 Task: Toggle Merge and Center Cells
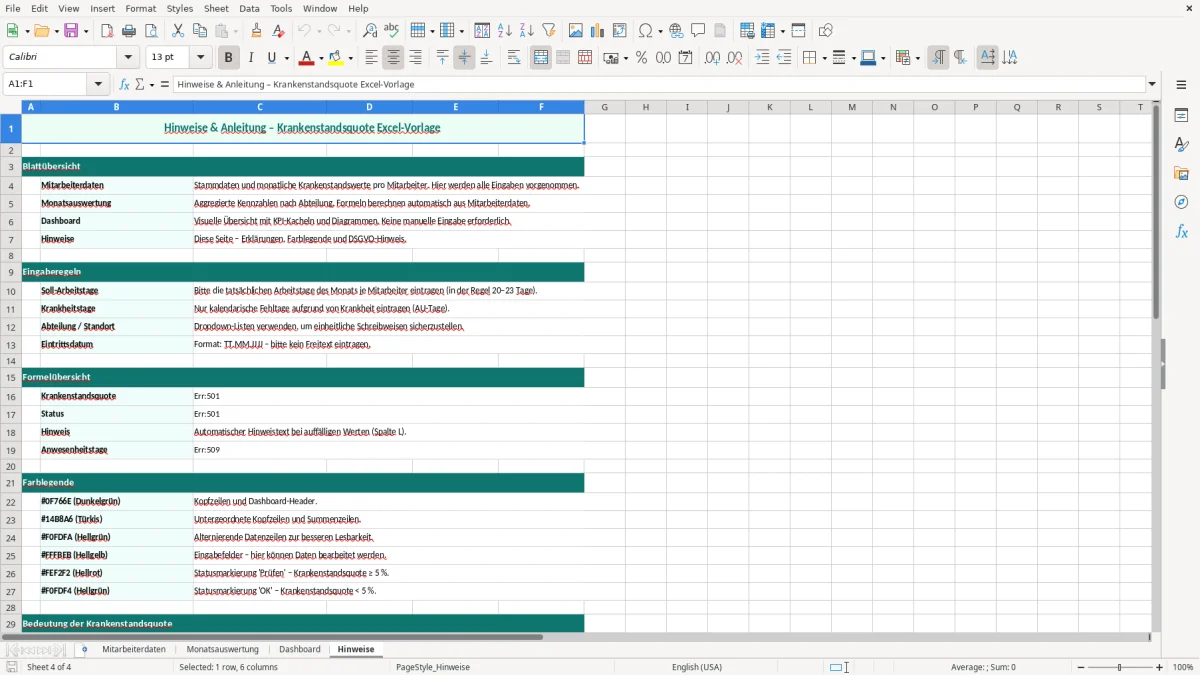(x=541, y=58)
